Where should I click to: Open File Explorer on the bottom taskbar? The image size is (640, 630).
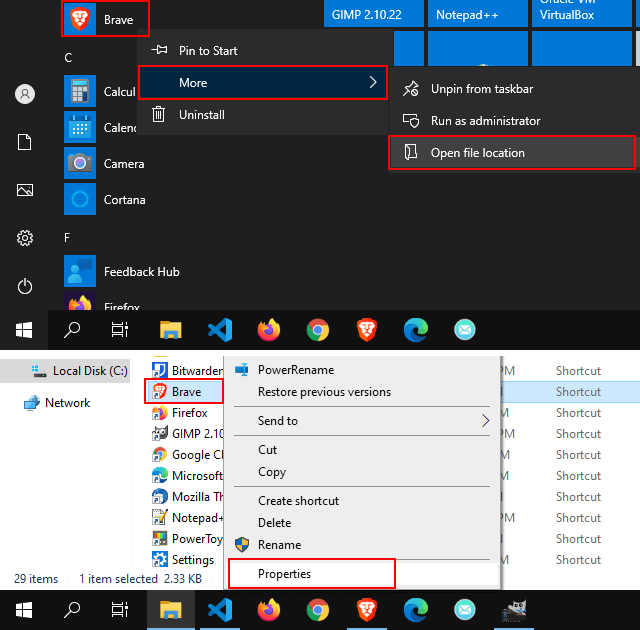click(171, 610)
